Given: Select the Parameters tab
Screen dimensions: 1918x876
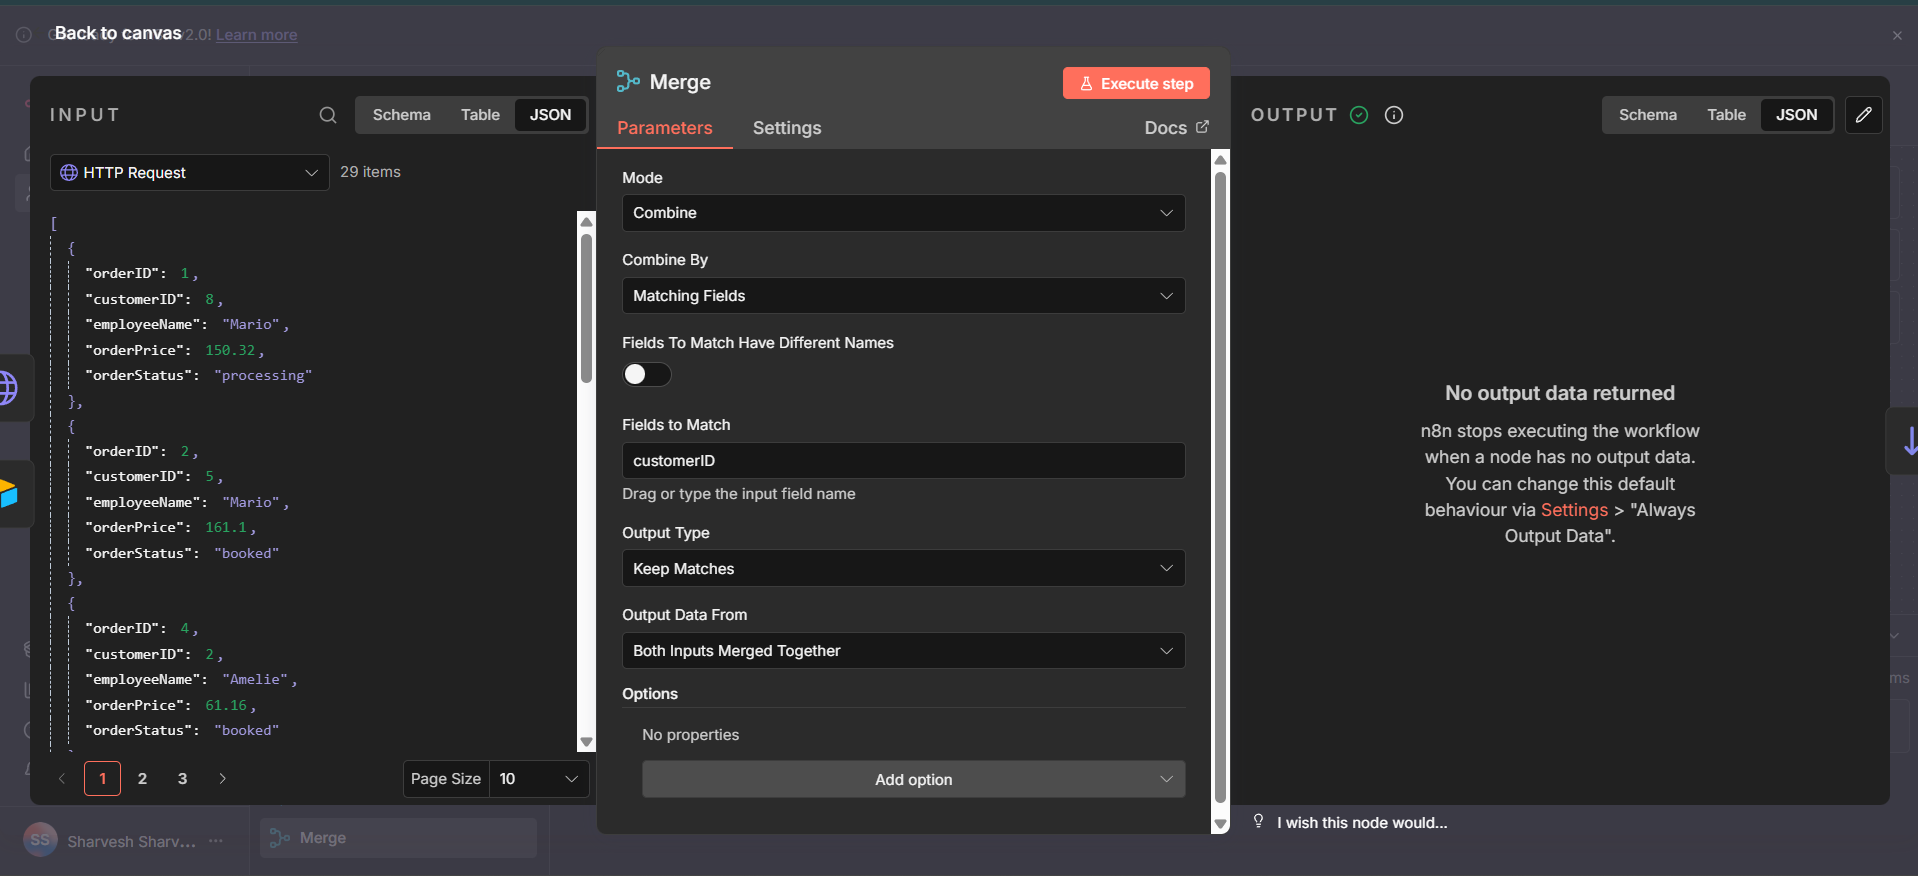Looking at the screenshot, I should point(664,128).
